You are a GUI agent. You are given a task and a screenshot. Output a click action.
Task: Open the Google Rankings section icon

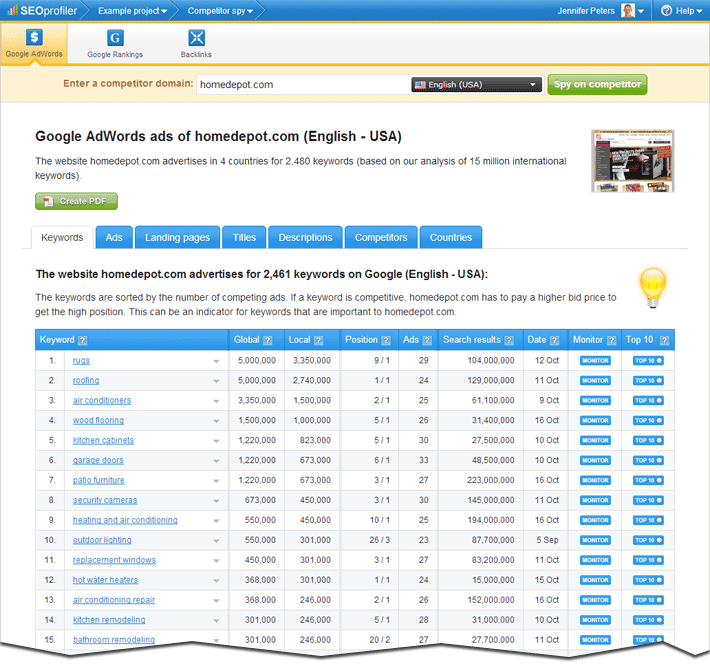click(x=115, y=38)
